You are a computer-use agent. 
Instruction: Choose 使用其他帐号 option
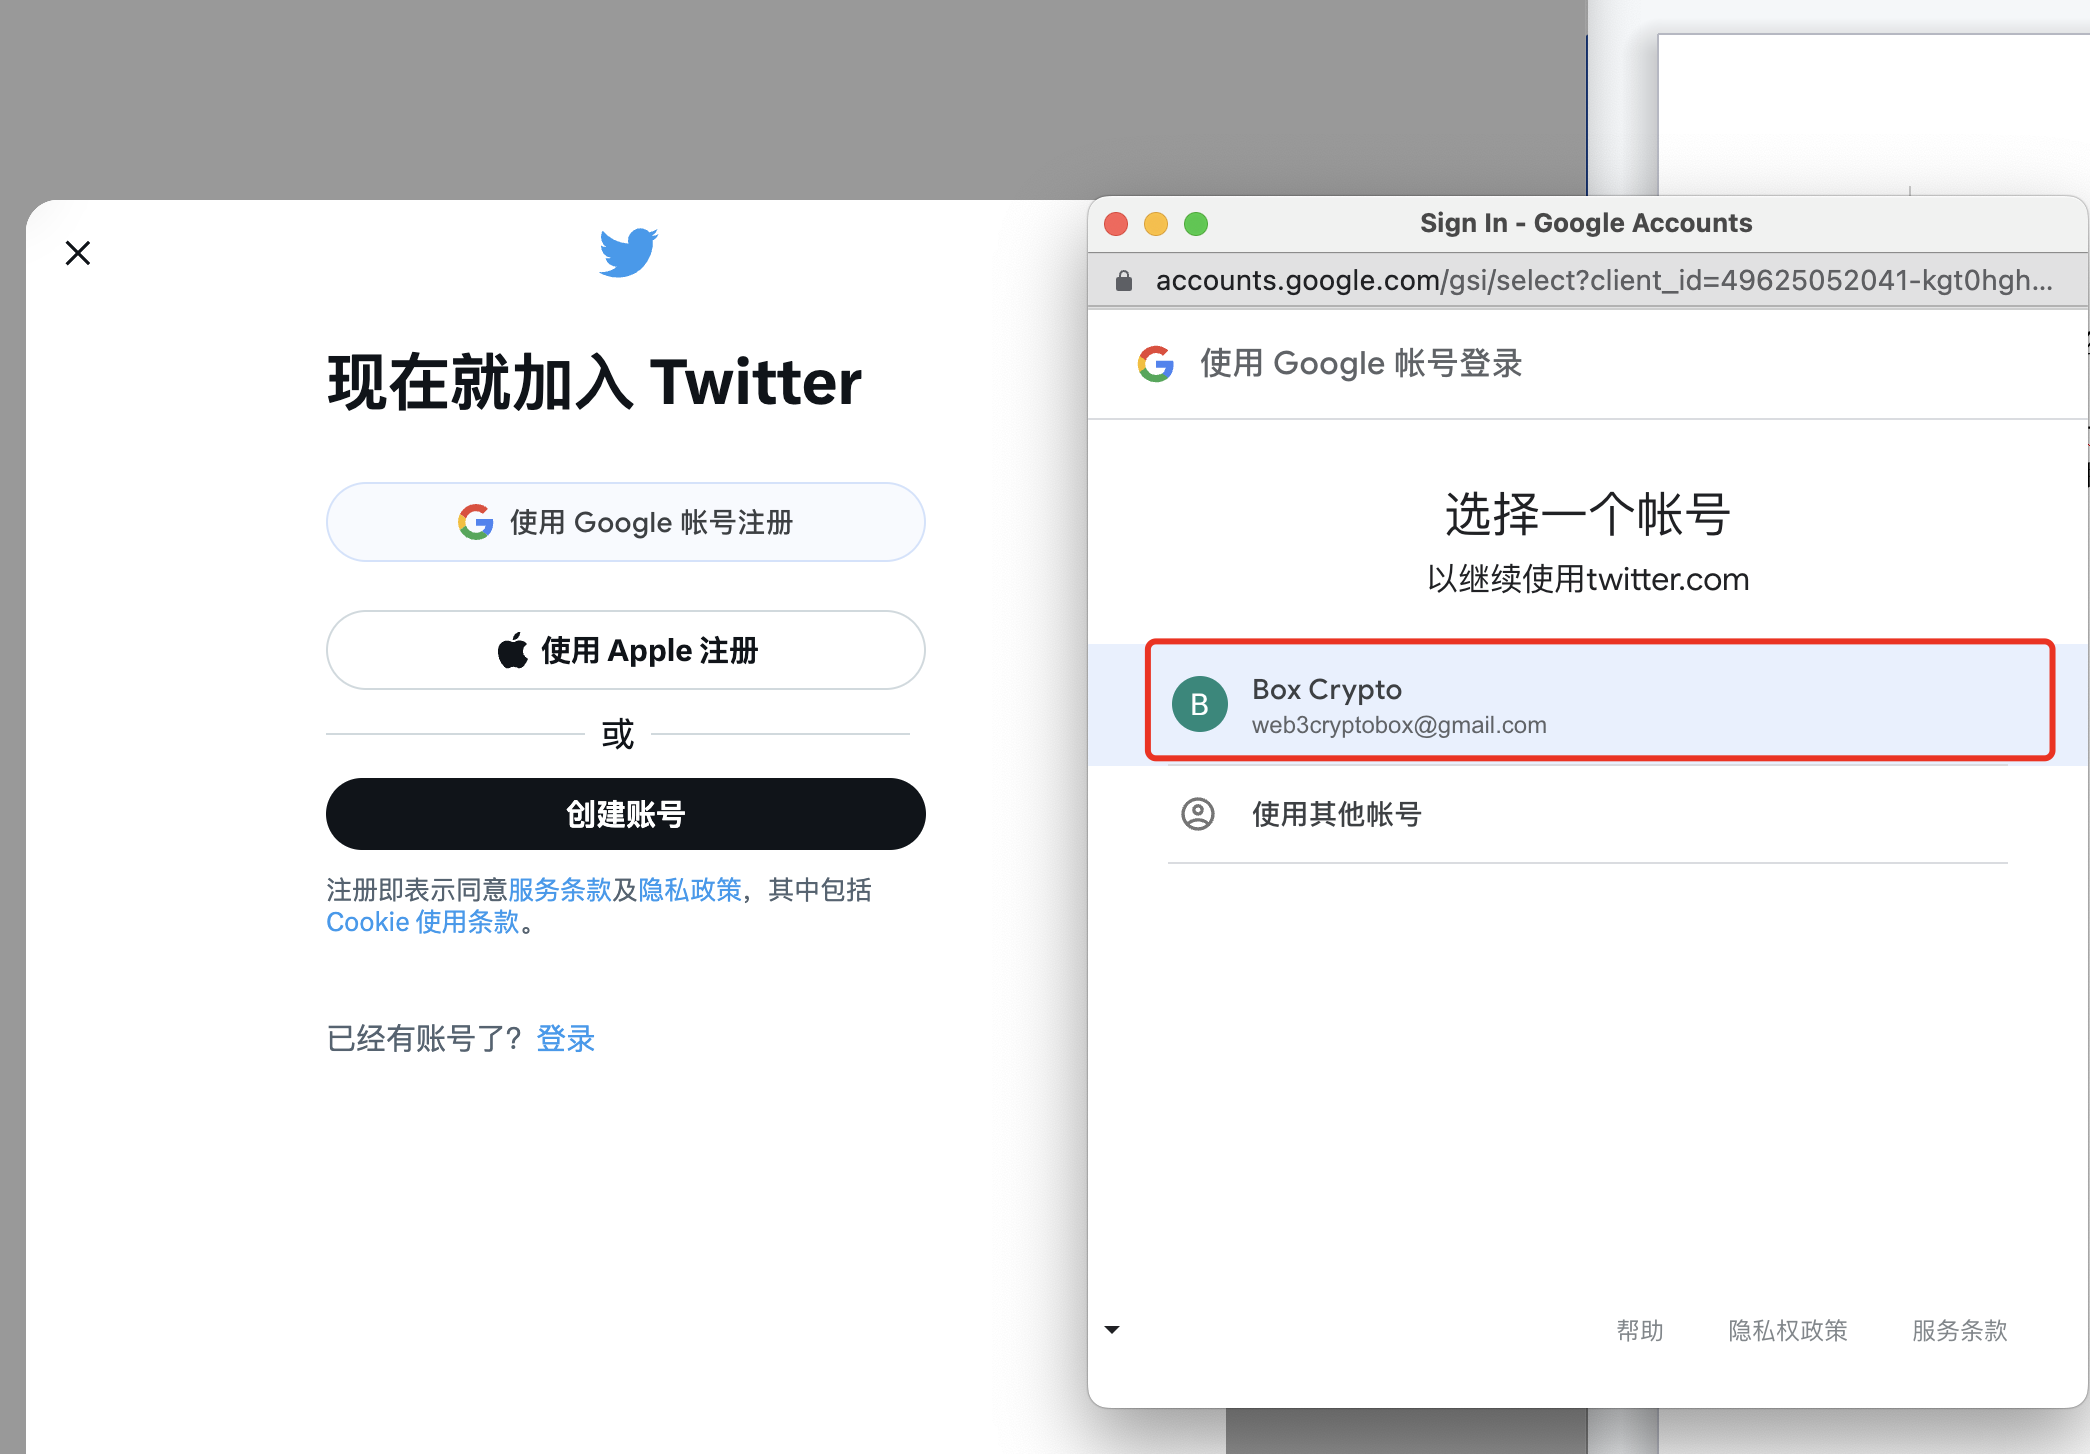(1588, 814)
